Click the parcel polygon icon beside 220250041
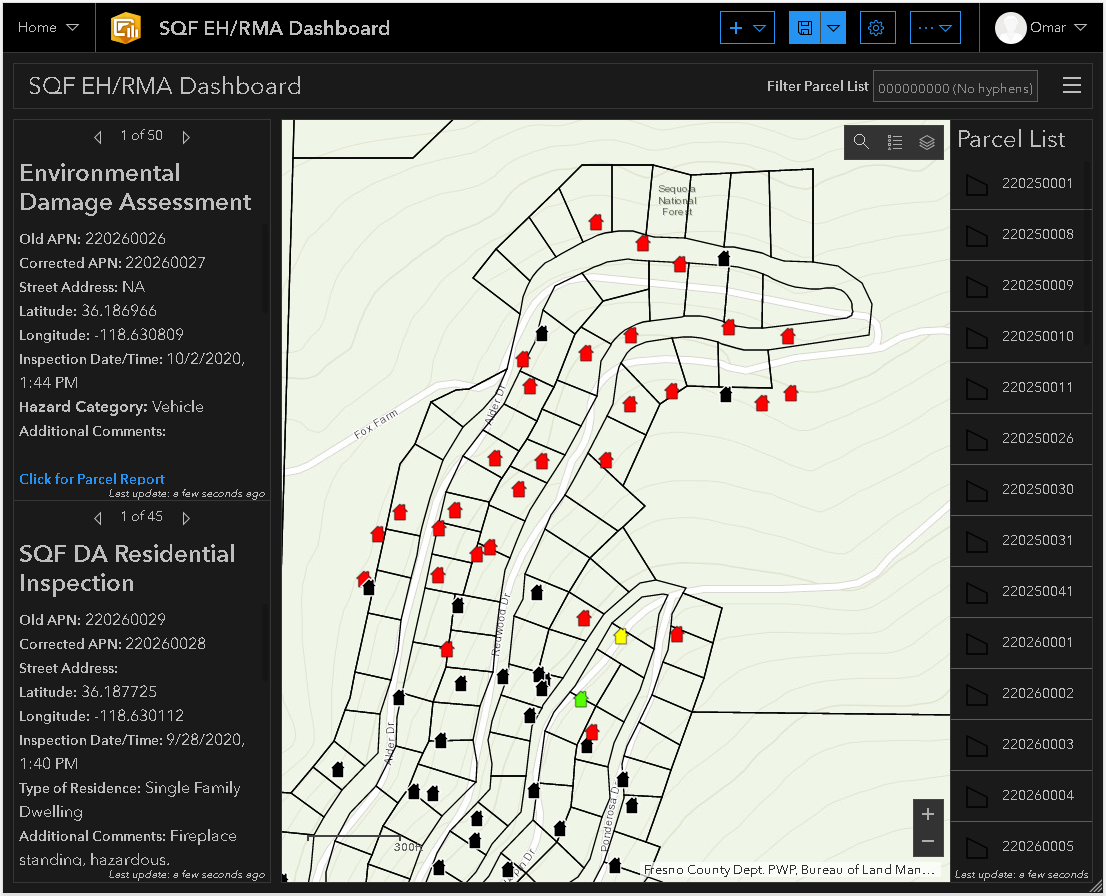The width and height of the screenshot is (1106, 896). pyautogui.click(x=977, y=593)
